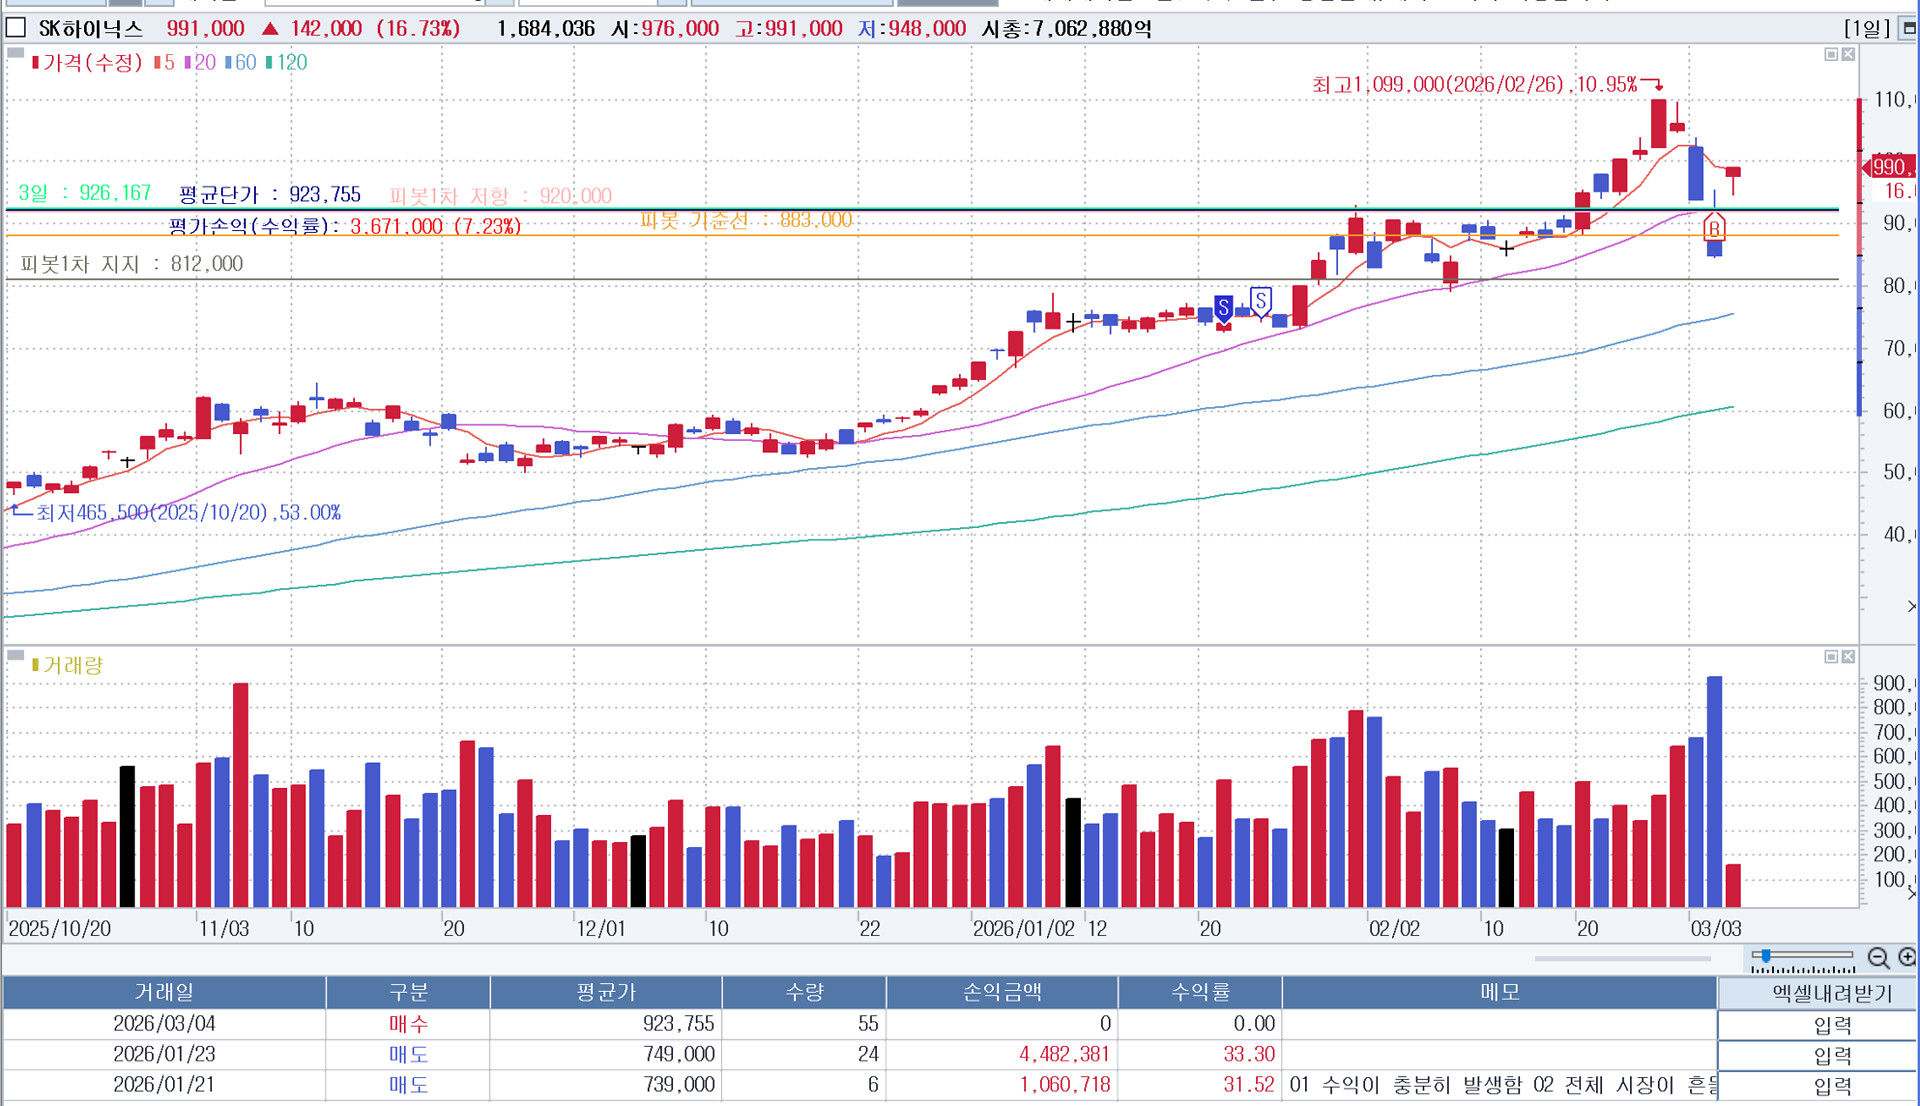1920x1106 pixels.
Task: Click 입력 for the 2026/03/04 trade
Action: click(1831, 1025)
